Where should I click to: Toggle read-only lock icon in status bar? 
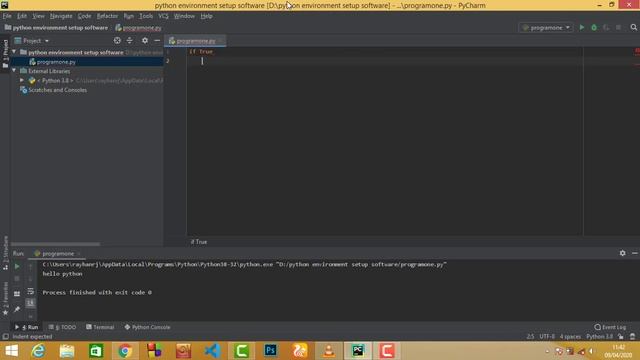[621, 337]
